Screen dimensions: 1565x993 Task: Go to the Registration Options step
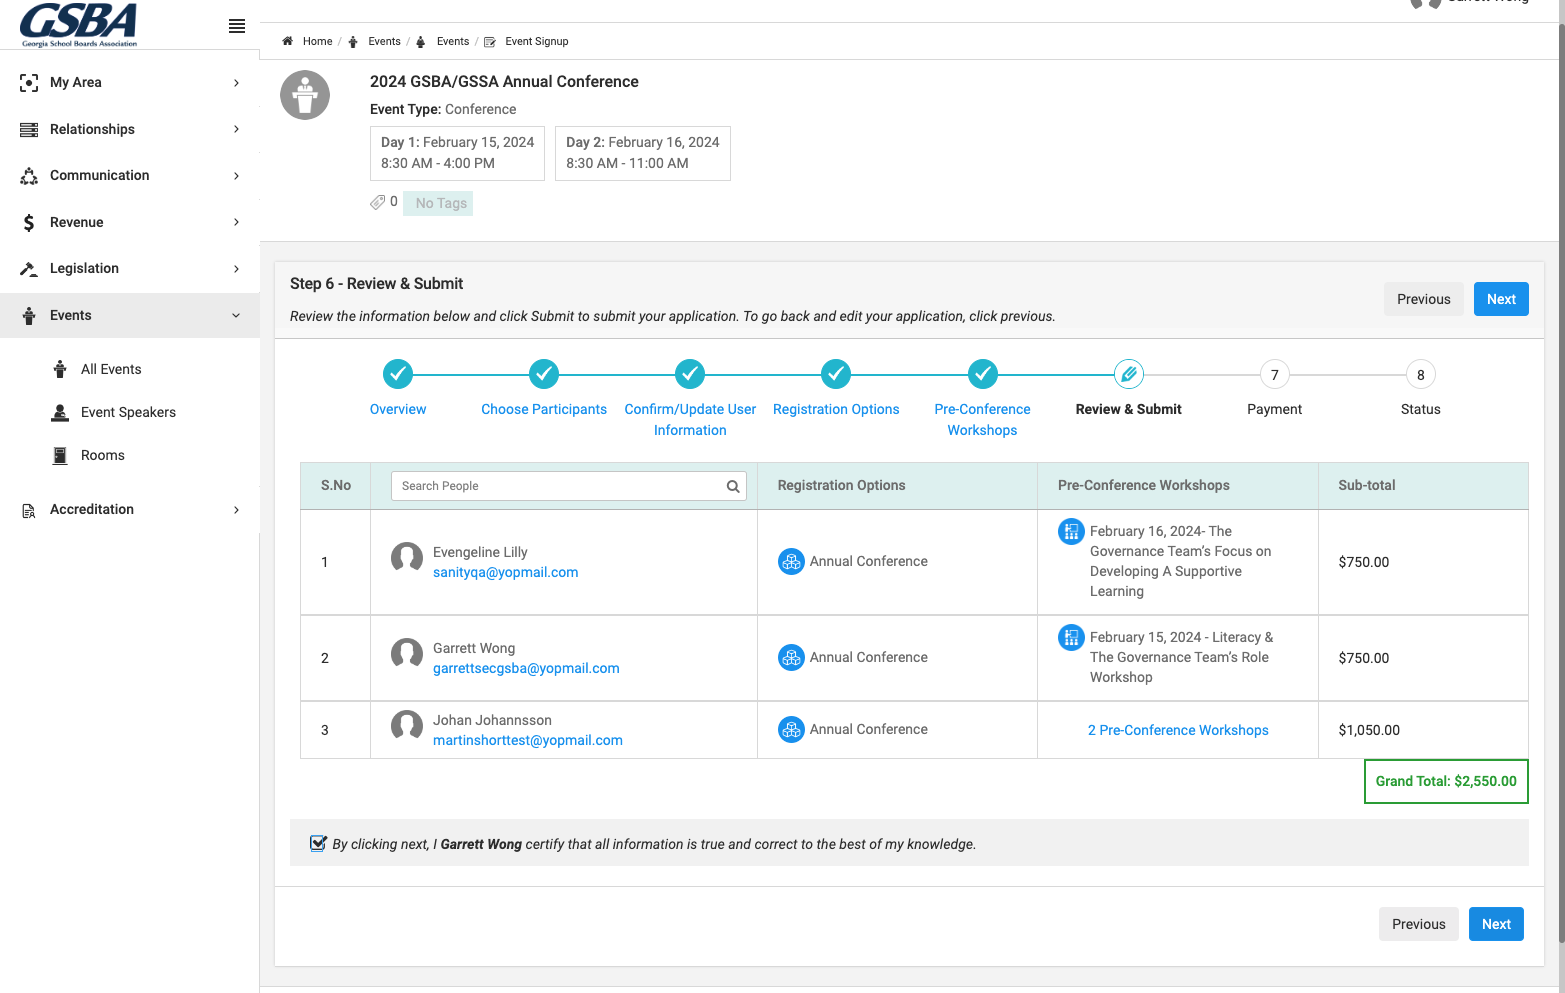click(836, 409)
